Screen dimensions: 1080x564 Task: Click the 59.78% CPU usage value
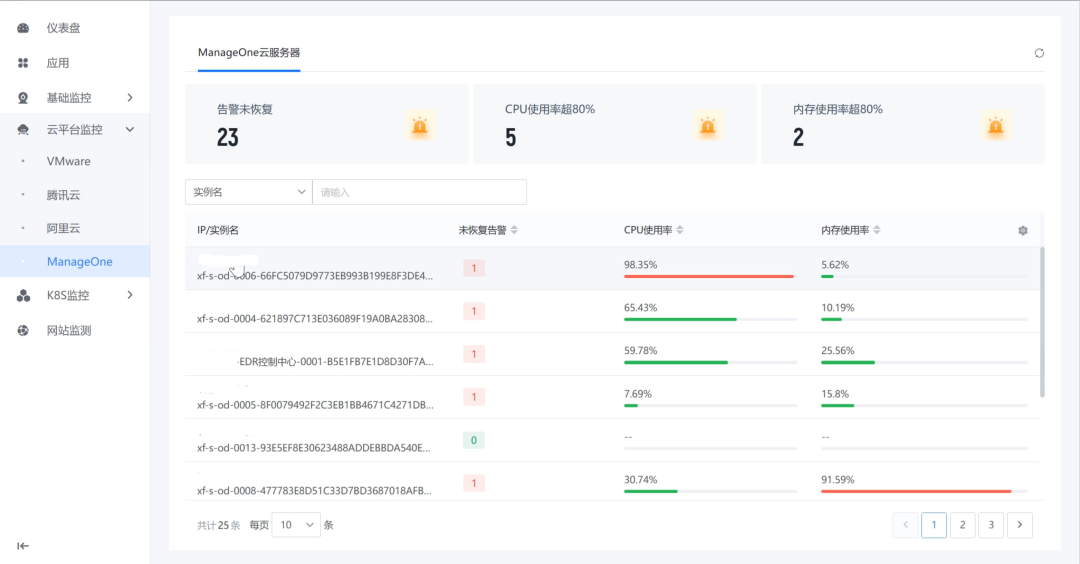tap(641, 351)
